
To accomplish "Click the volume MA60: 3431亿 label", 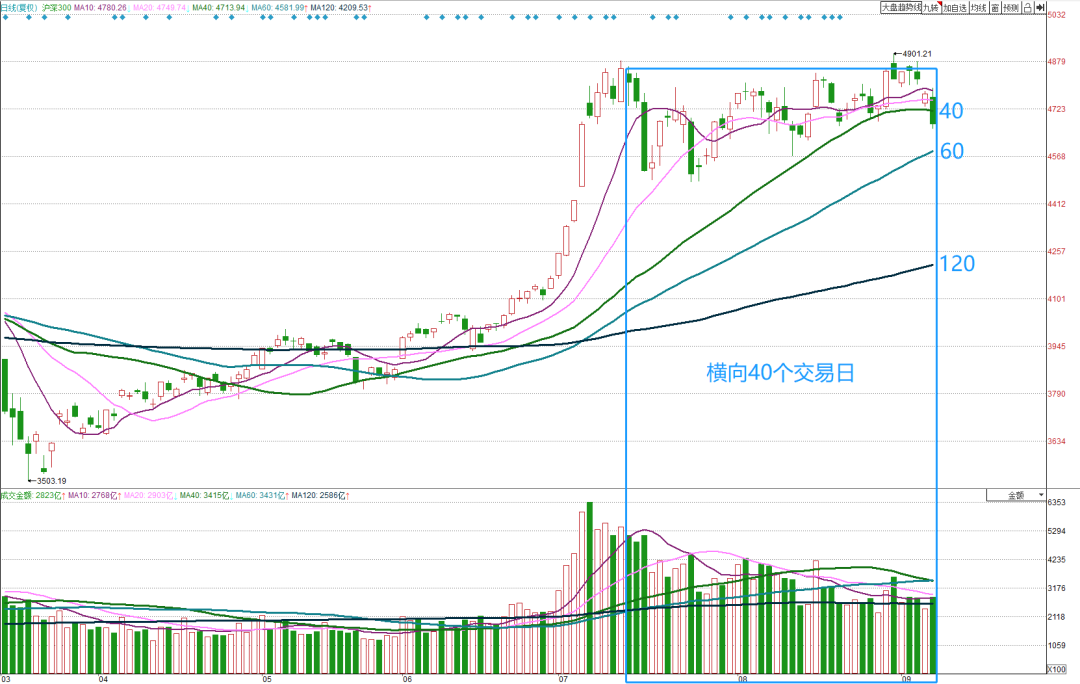I will pyautogui.click(x=262, y=495).
